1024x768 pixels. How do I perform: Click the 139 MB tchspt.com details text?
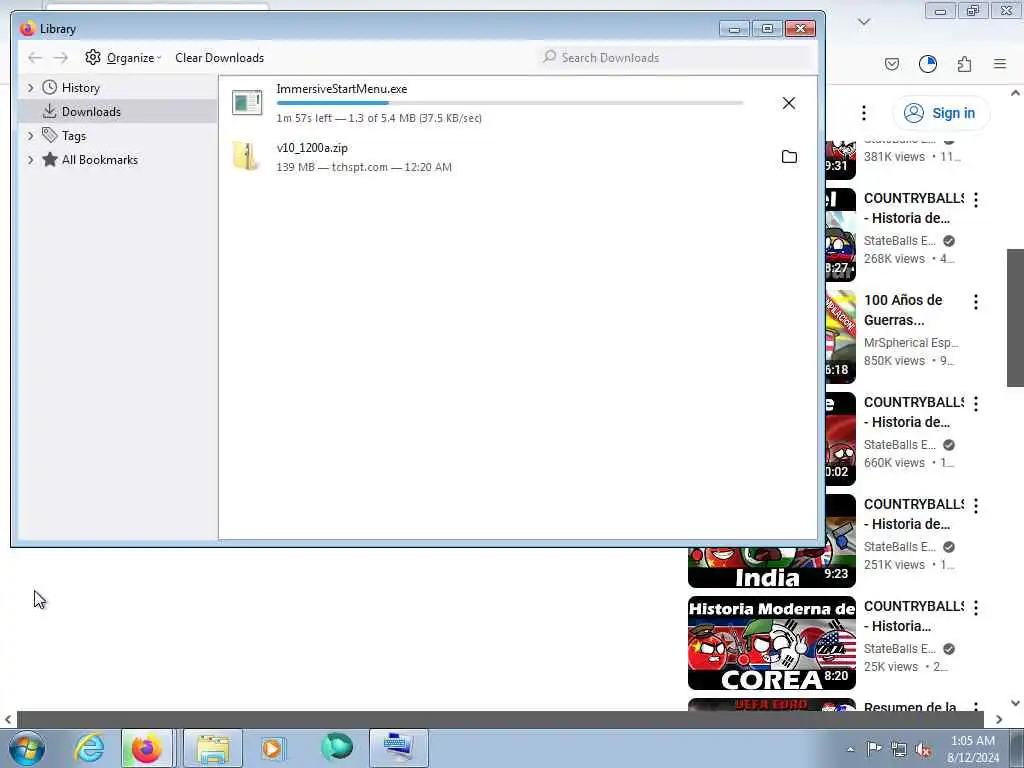[x=364, y=167]
